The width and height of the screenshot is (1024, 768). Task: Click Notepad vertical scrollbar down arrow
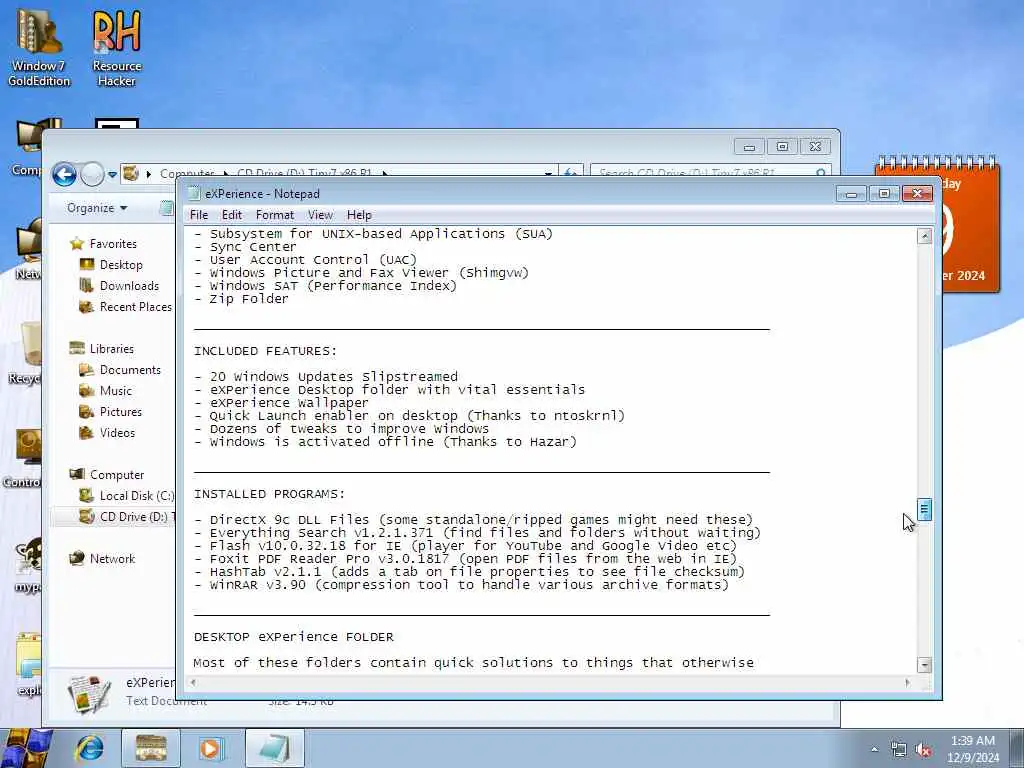924,665
